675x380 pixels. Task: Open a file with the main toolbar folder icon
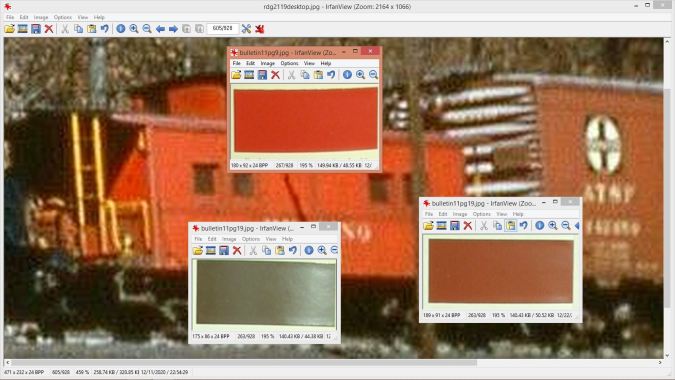tap(9, 29)
